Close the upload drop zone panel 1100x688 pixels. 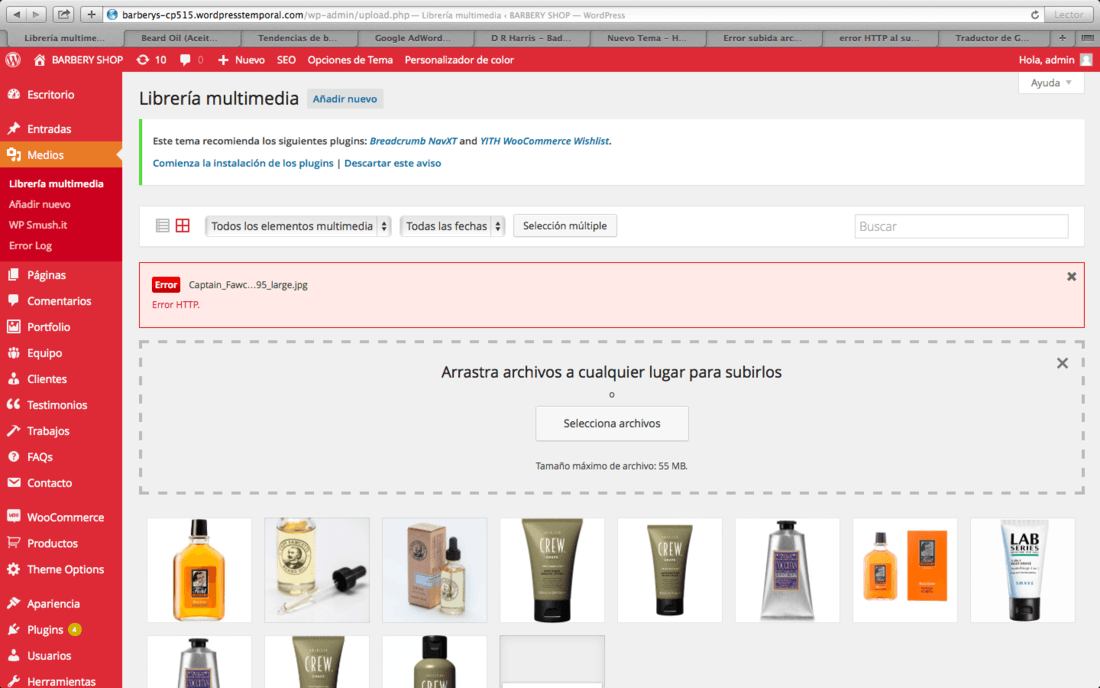pyautogui.click(x=1062, y=363)
